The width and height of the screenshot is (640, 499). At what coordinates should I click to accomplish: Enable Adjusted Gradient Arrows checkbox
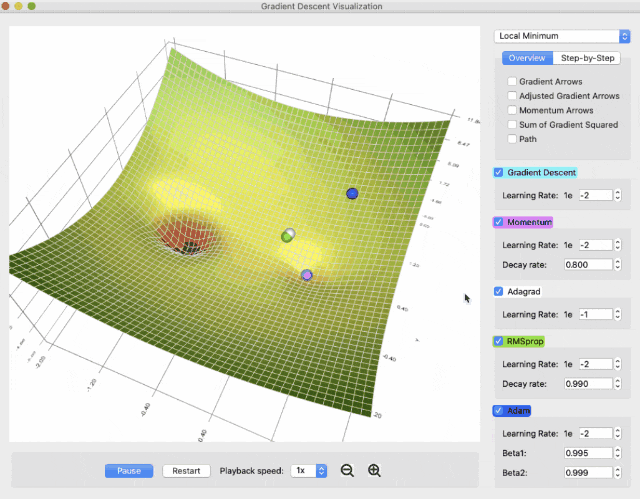coord(512,95)
